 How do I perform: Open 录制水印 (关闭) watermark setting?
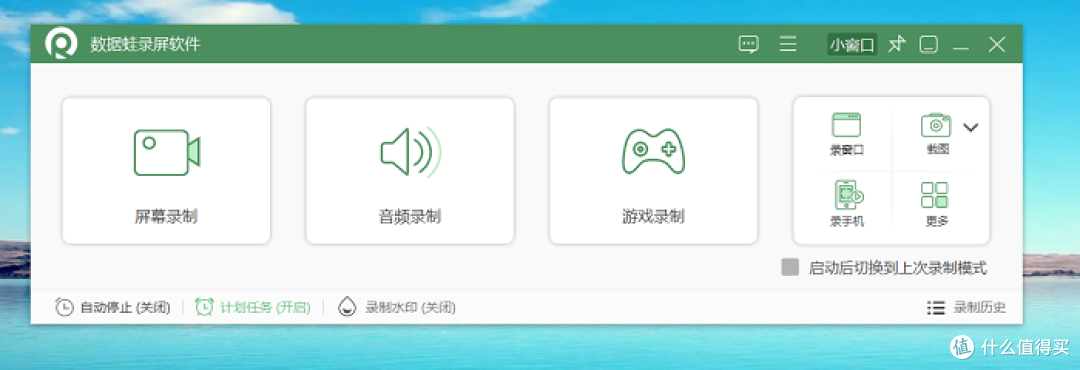coord(397,307)
